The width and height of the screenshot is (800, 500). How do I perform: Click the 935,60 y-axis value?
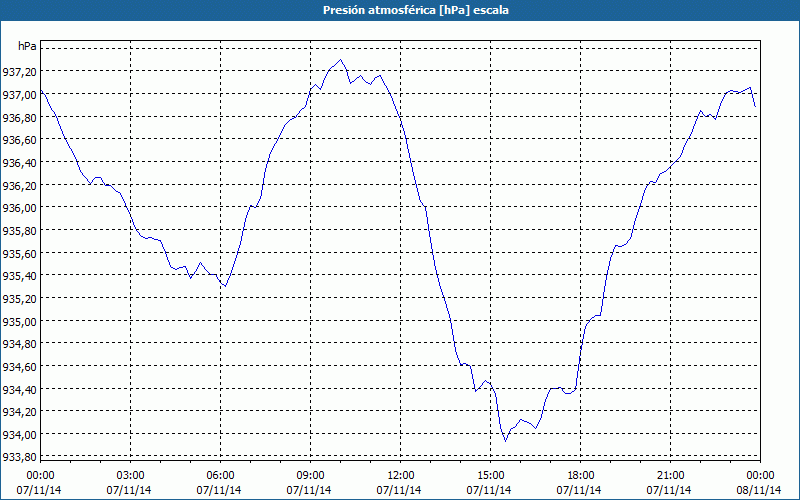point(19,254)
